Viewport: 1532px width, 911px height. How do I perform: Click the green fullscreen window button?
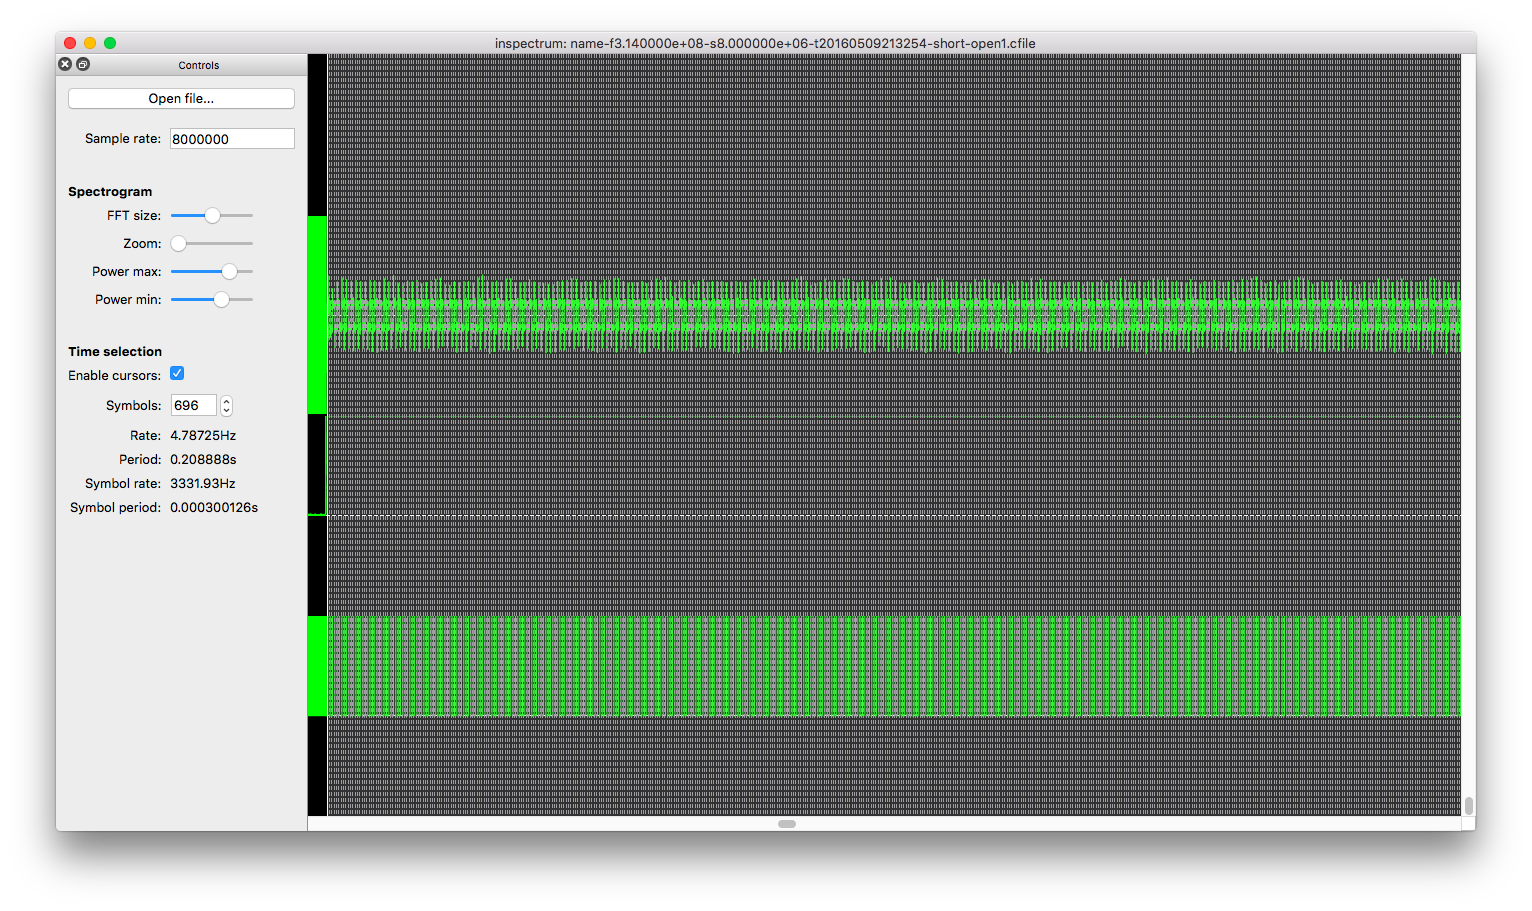tap(110, 43)
